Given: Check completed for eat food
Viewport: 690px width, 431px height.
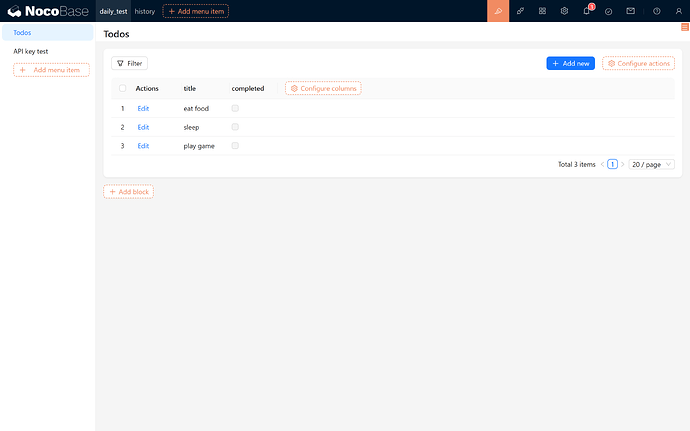Looking at the screenshot, I should click(235, 108).
